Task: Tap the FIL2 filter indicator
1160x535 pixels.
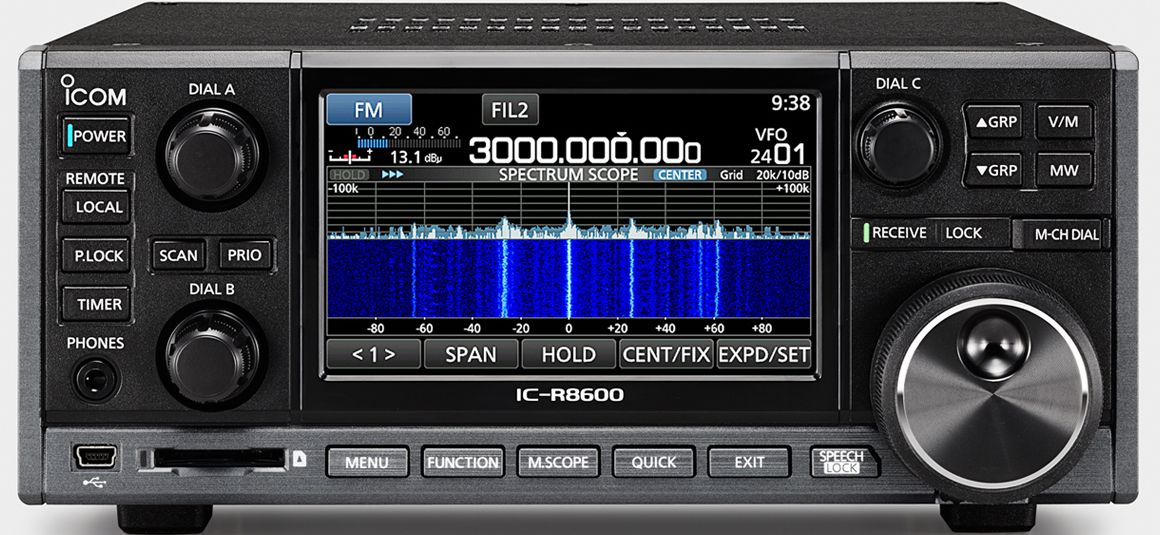Action: (510, 110)
